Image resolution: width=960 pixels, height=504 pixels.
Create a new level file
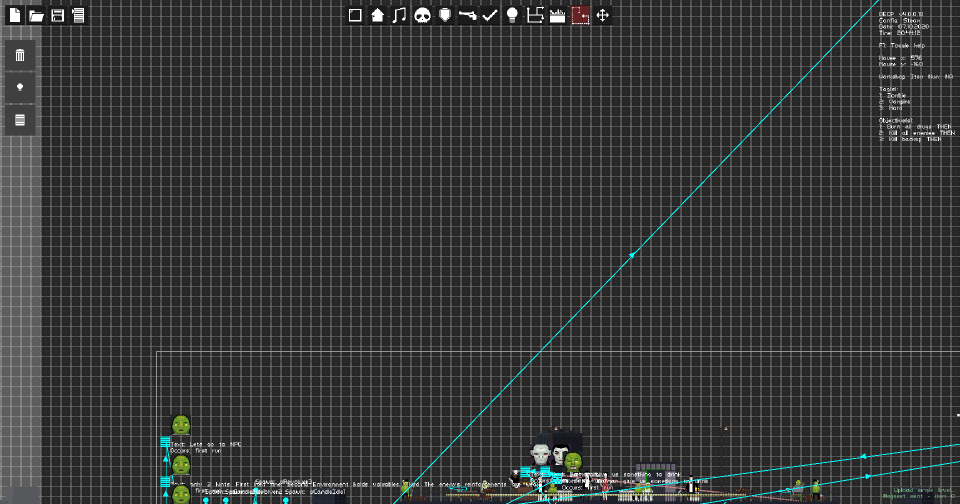pyautogui.click(x=15, y=15)
